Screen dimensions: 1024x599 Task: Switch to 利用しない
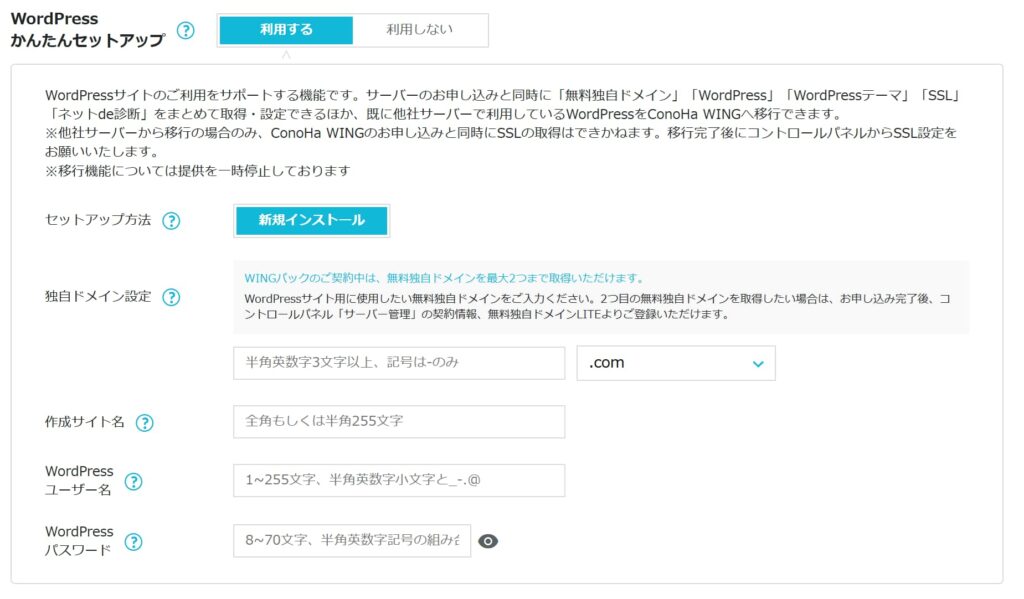(420, 30)
